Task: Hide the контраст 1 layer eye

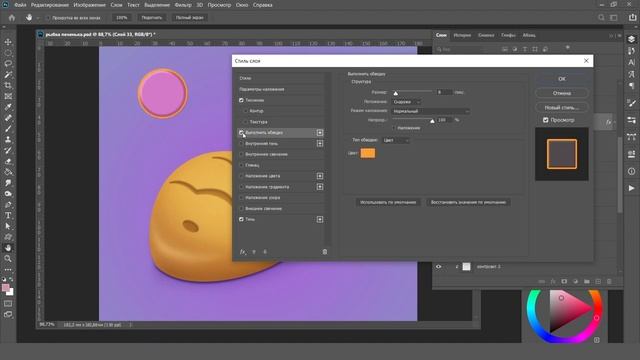Action: (439, 267)
